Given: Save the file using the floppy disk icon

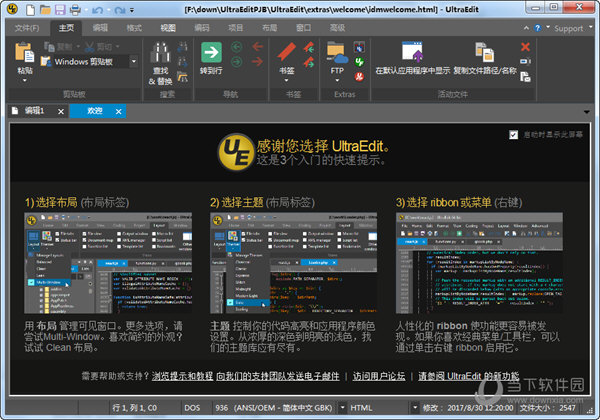Looking at the screenshot, I should 60,10.
